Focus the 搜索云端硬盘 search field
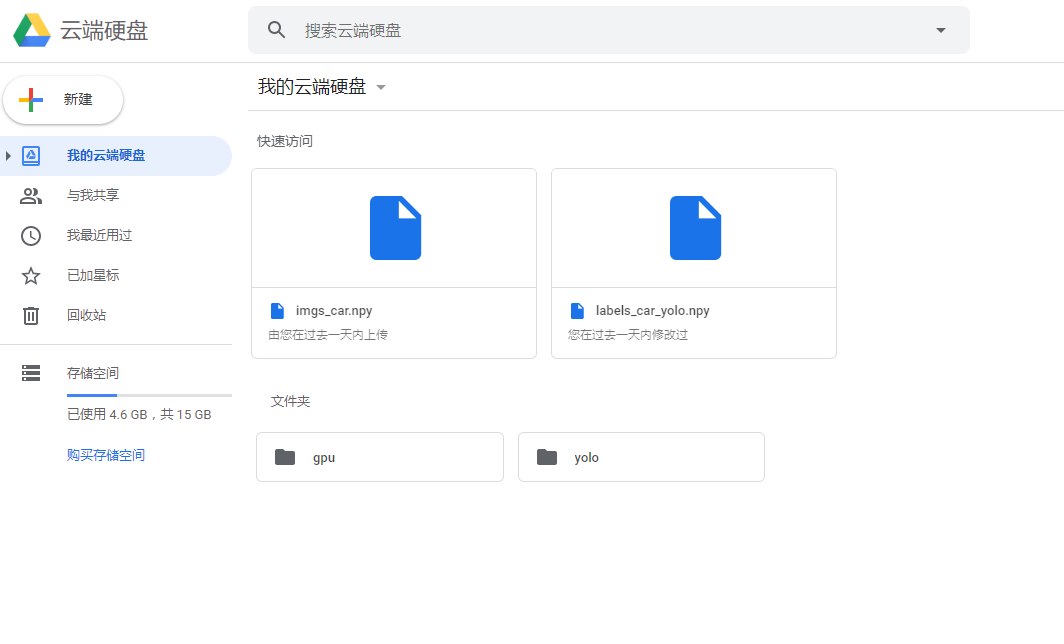This screenshot has height=644, width=1064. 609,30
